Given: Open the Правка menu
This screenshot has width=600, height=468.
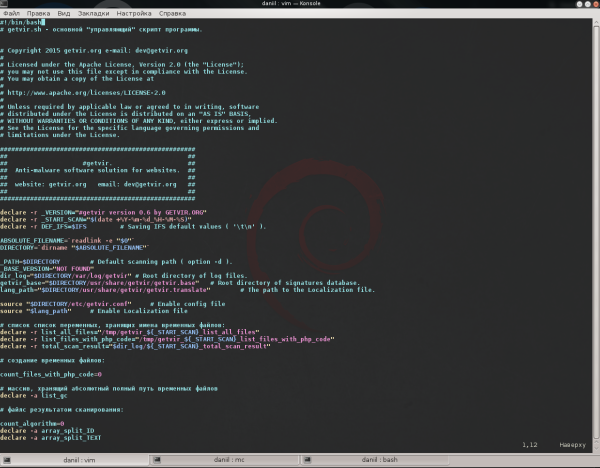Looking at the screenshot, I should (x=38, y=16).
